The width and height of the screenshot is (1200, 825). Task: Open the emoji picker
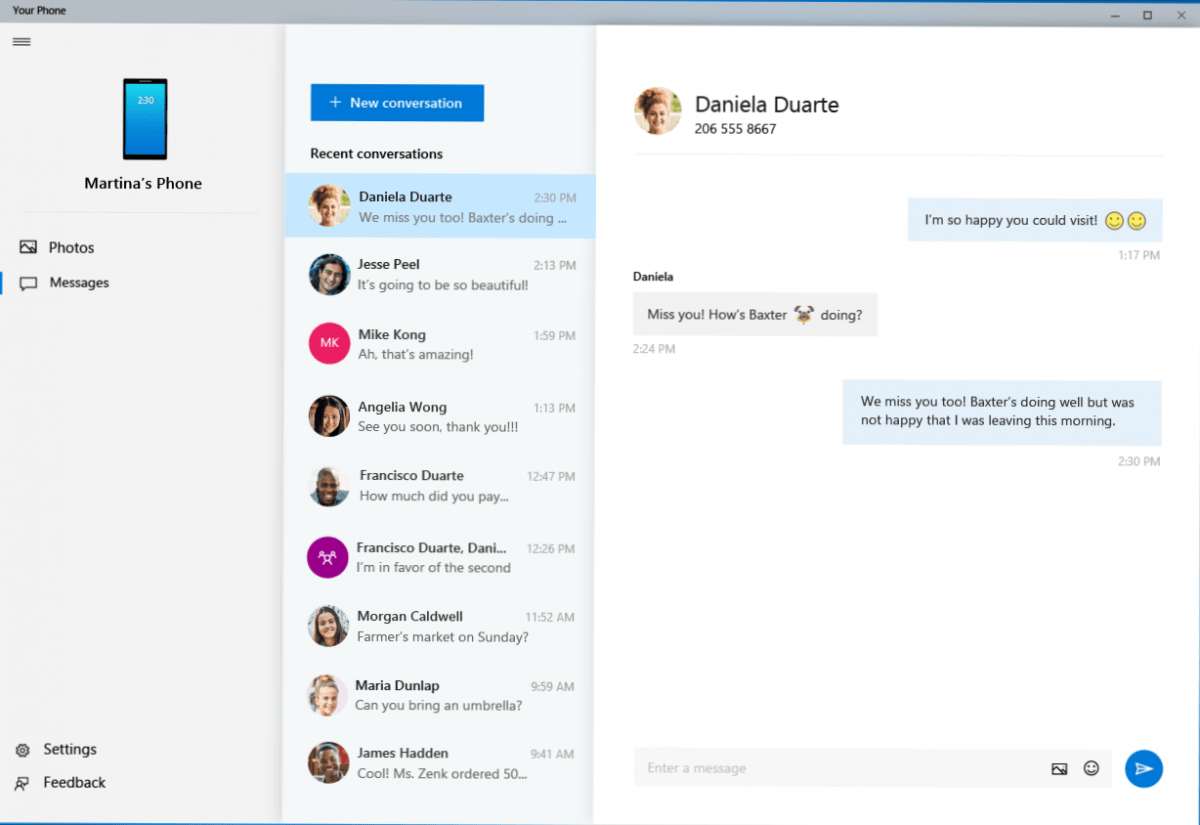pos(1091,769)
